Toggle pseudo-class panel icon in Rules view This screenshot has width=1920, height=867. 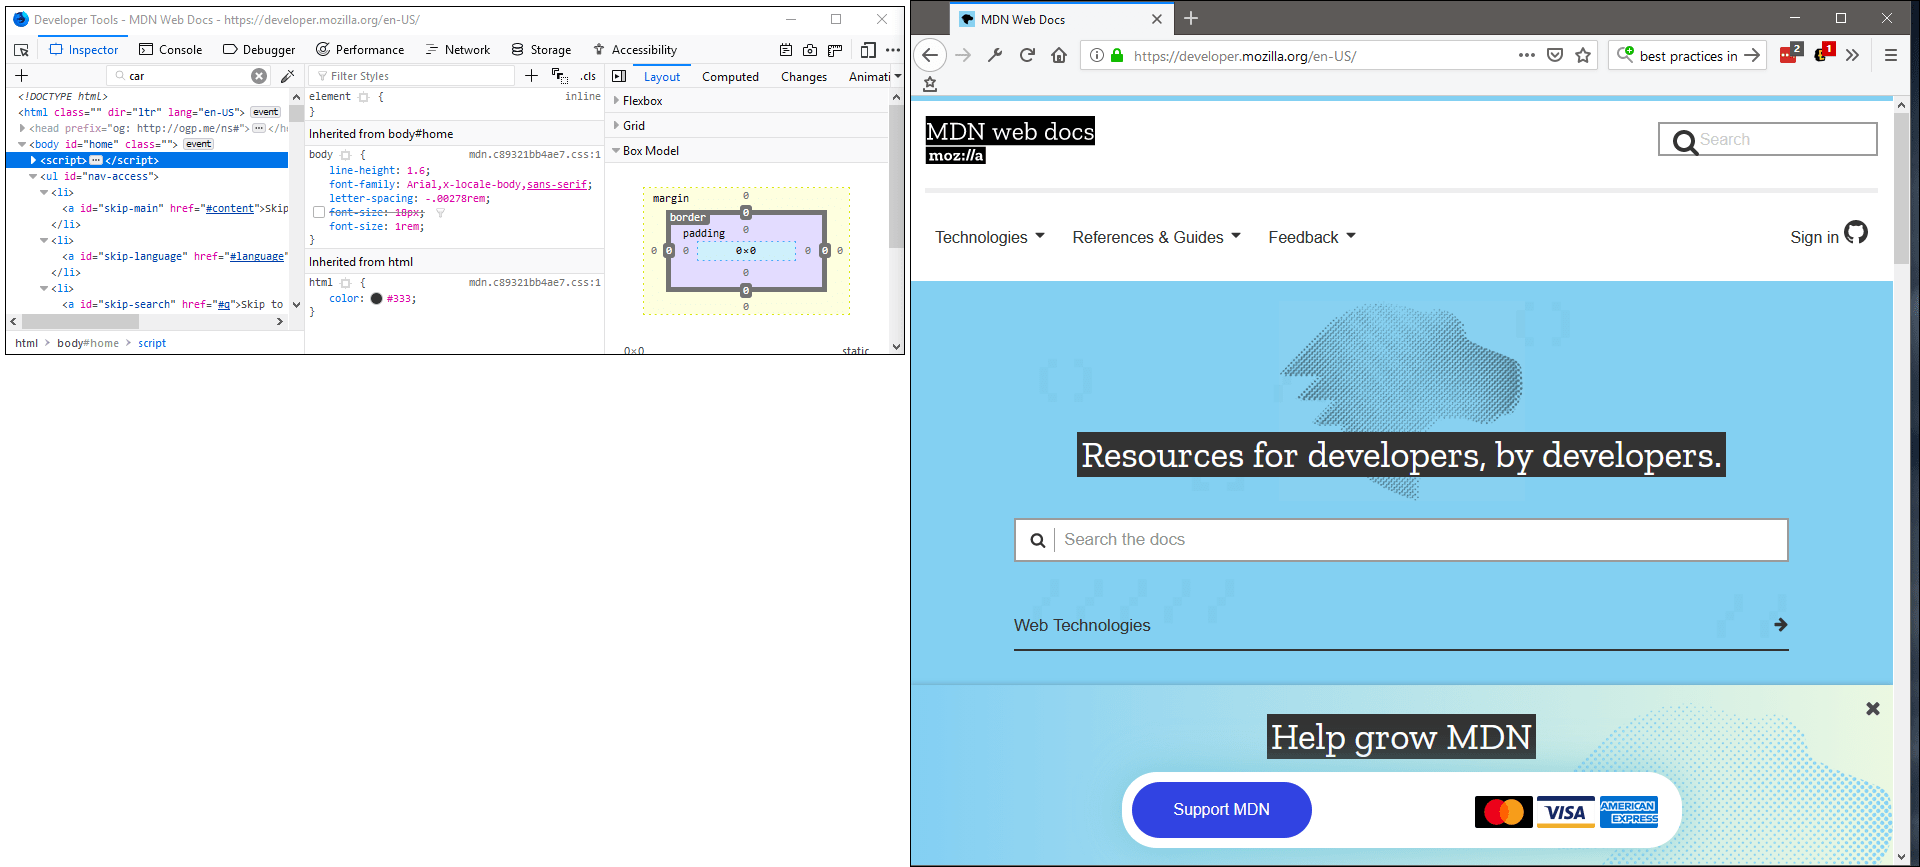click(560, 76)
